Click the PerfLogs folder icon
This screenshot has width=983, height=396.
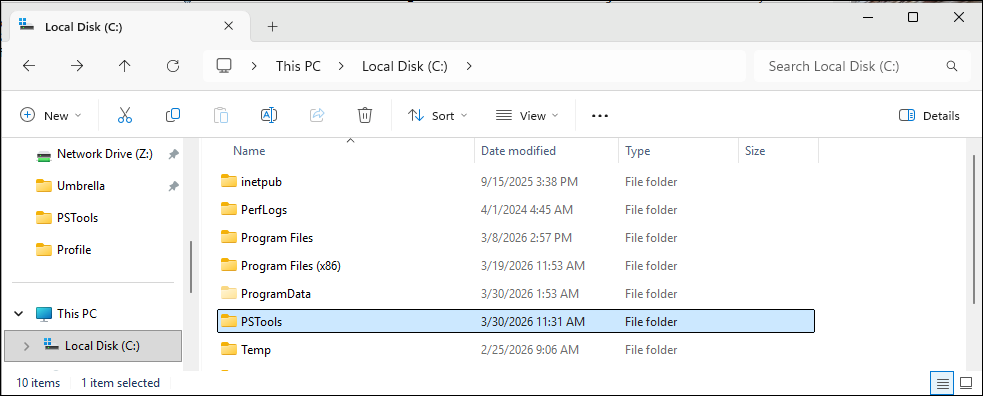pos(229,209)
